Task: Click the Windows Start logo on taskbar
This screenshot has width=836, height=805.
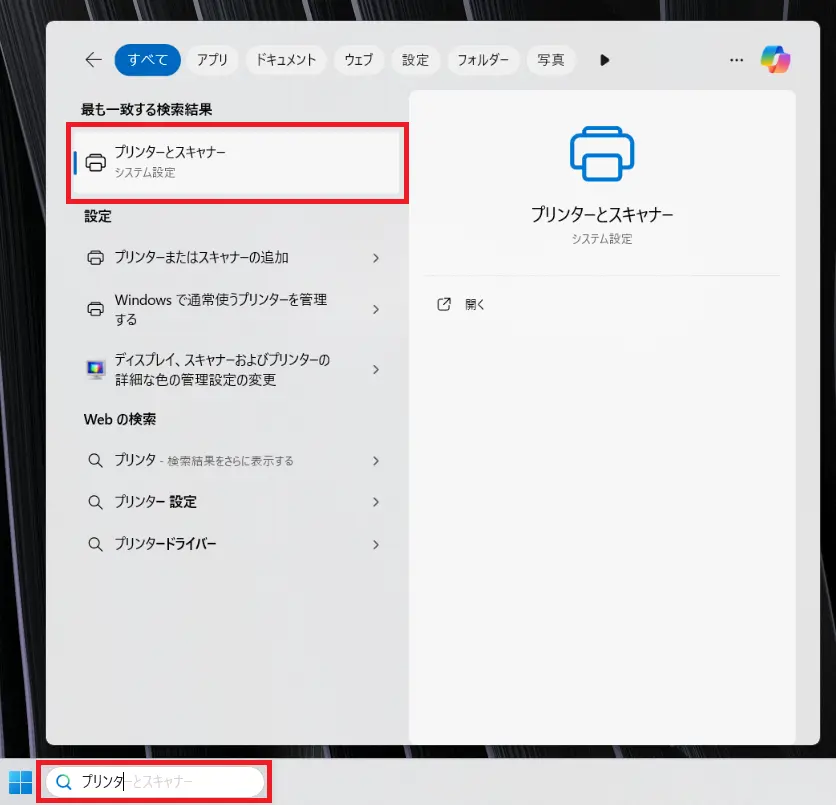Action: (20, 782)
